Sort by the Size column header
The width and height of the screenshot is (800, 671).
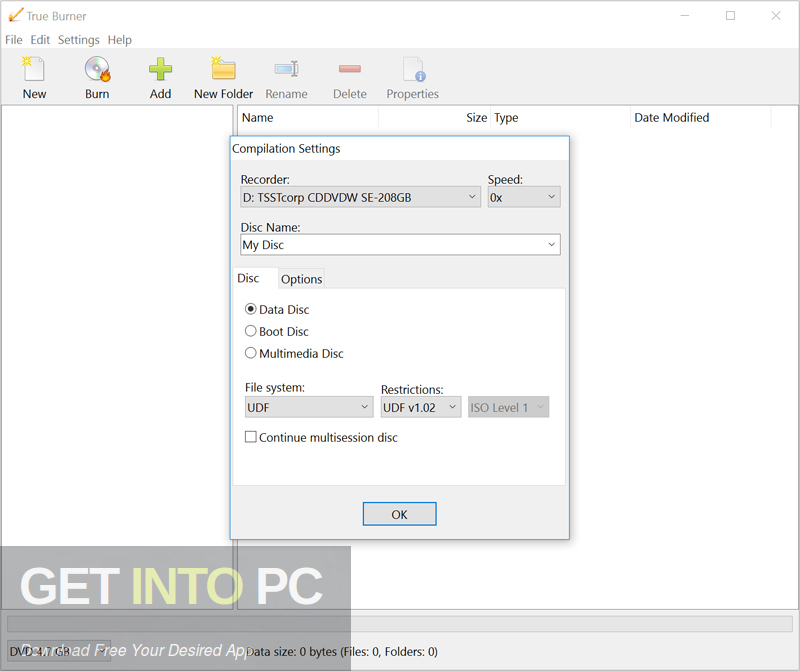pyautogui.click(x=435, y=117)
